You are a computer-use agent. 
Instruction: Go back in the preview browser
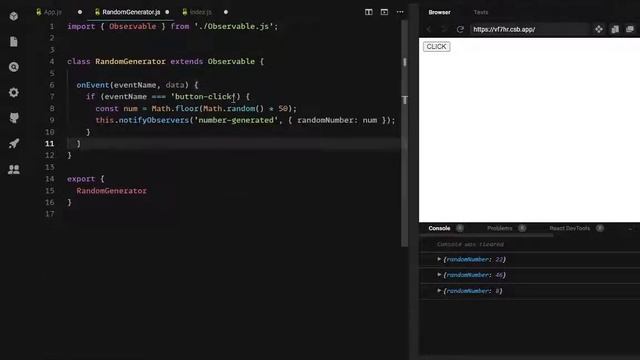click(429, 29)
